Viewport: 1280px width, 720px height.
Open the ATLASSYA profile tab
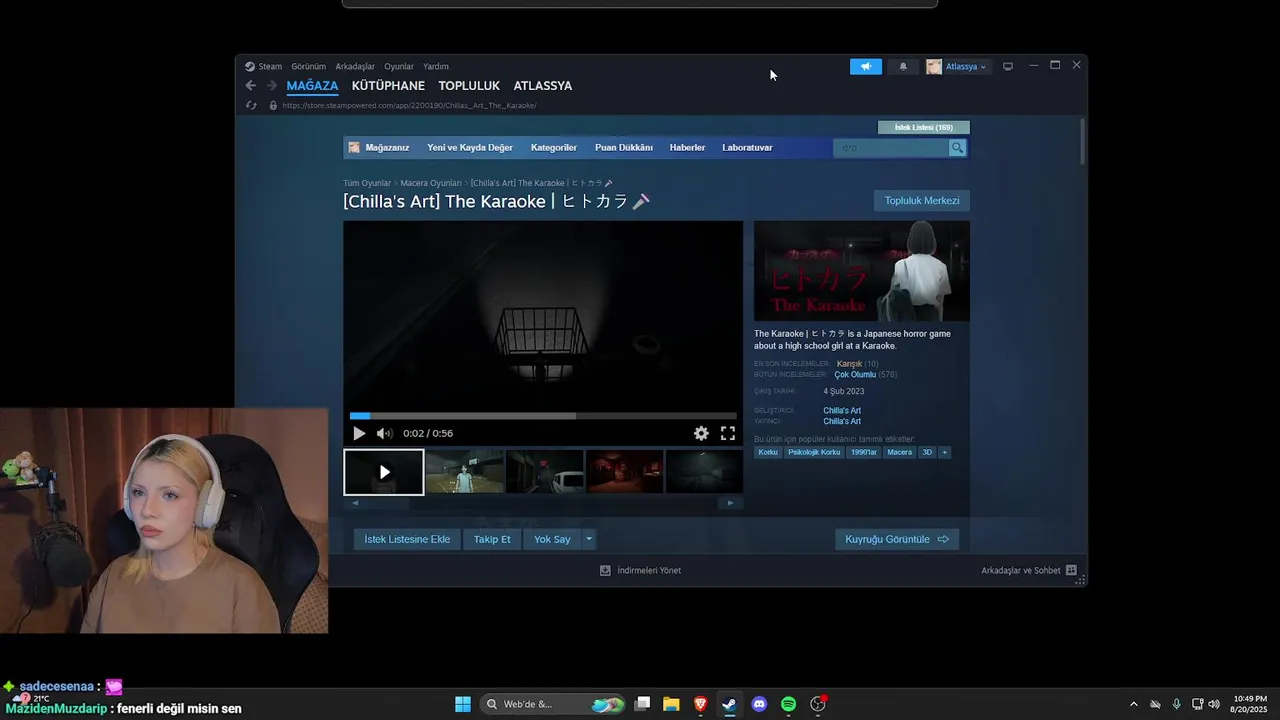click(543, 86)
